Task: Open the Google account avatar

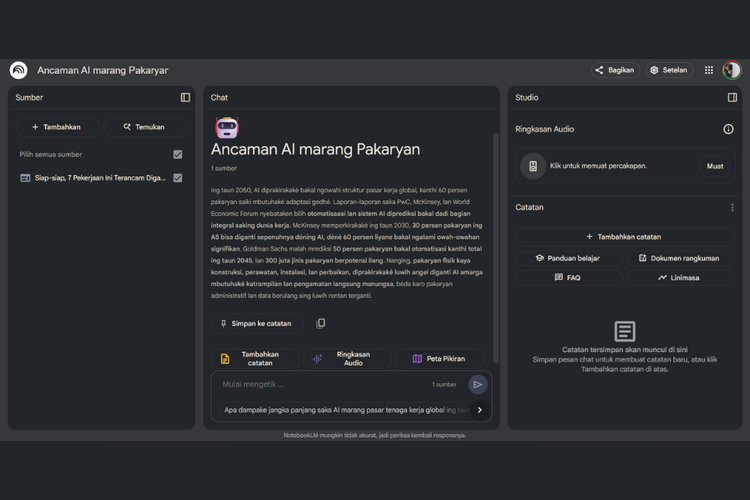Action: (732, 70)
